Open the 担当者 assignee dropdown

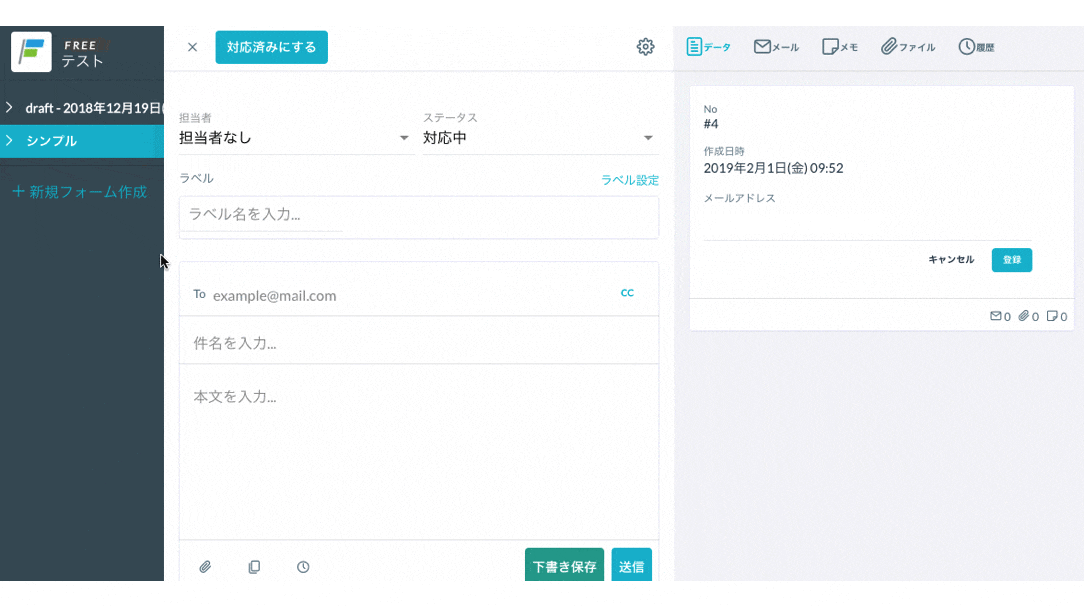pyautogui.click(x=295, y=138)
